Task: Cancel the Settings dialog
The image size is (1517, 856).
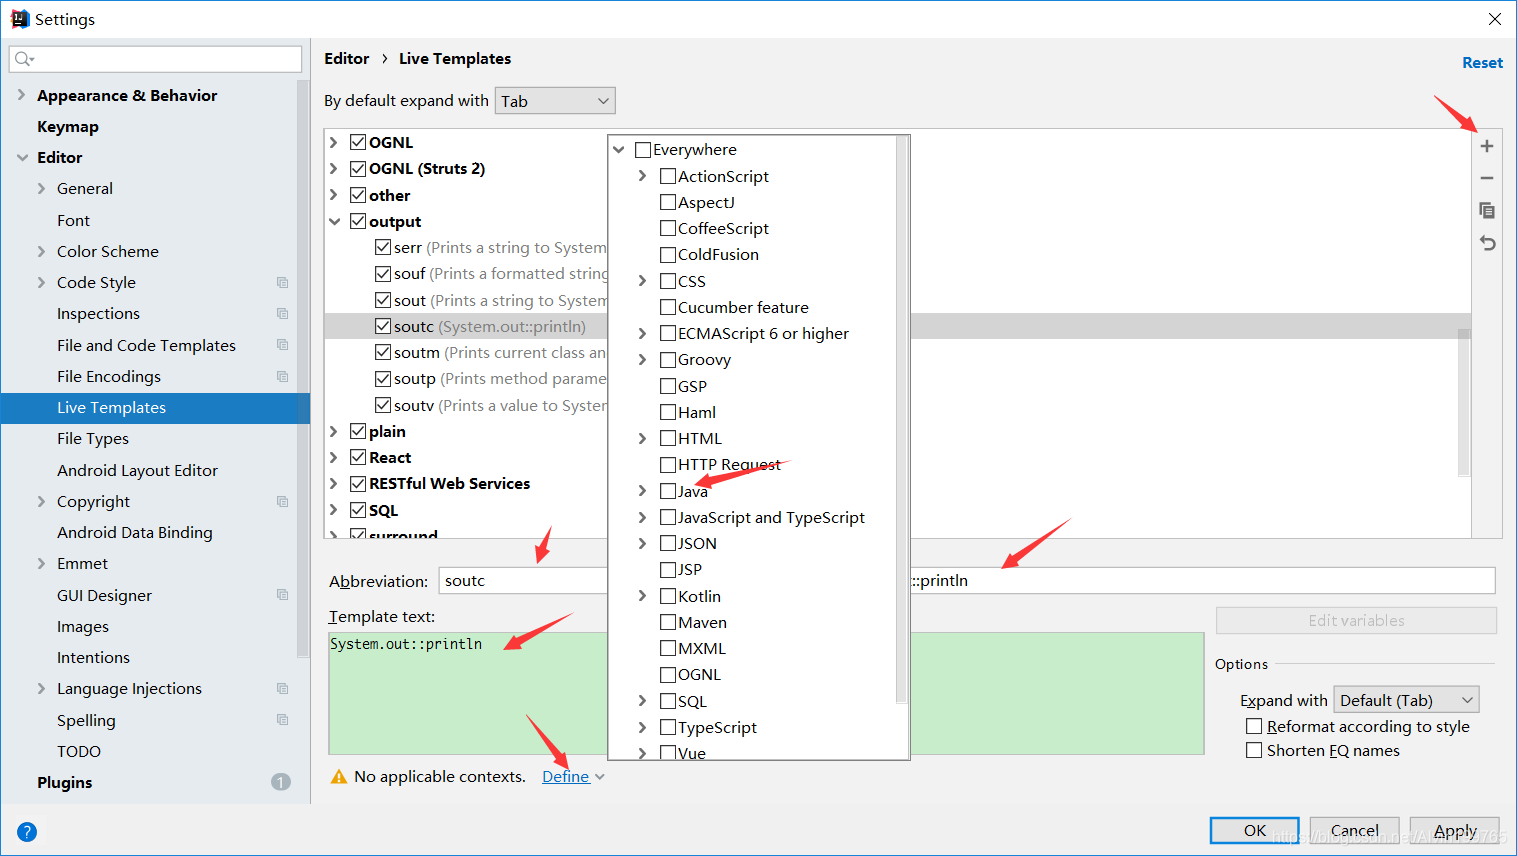Action: coord(1354,831)
